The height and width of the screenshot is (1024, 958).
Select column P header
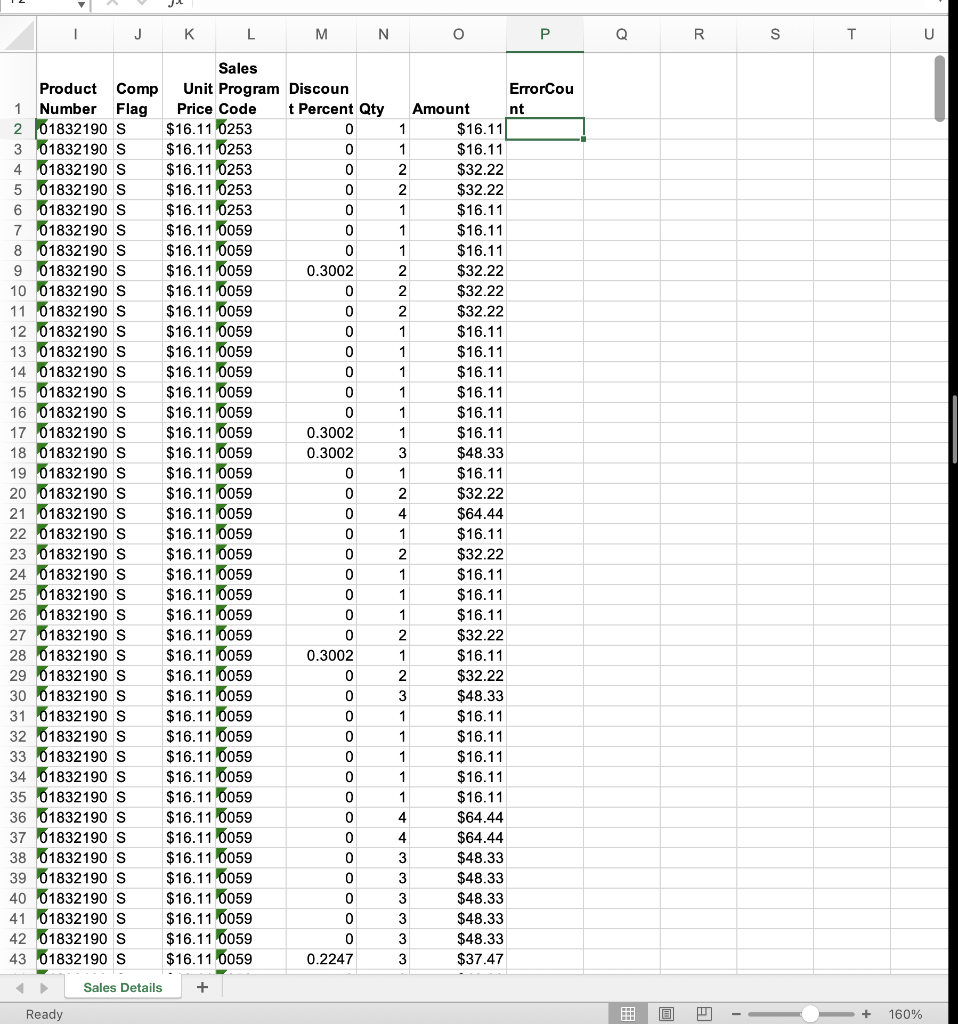click(x=544, y=34)
